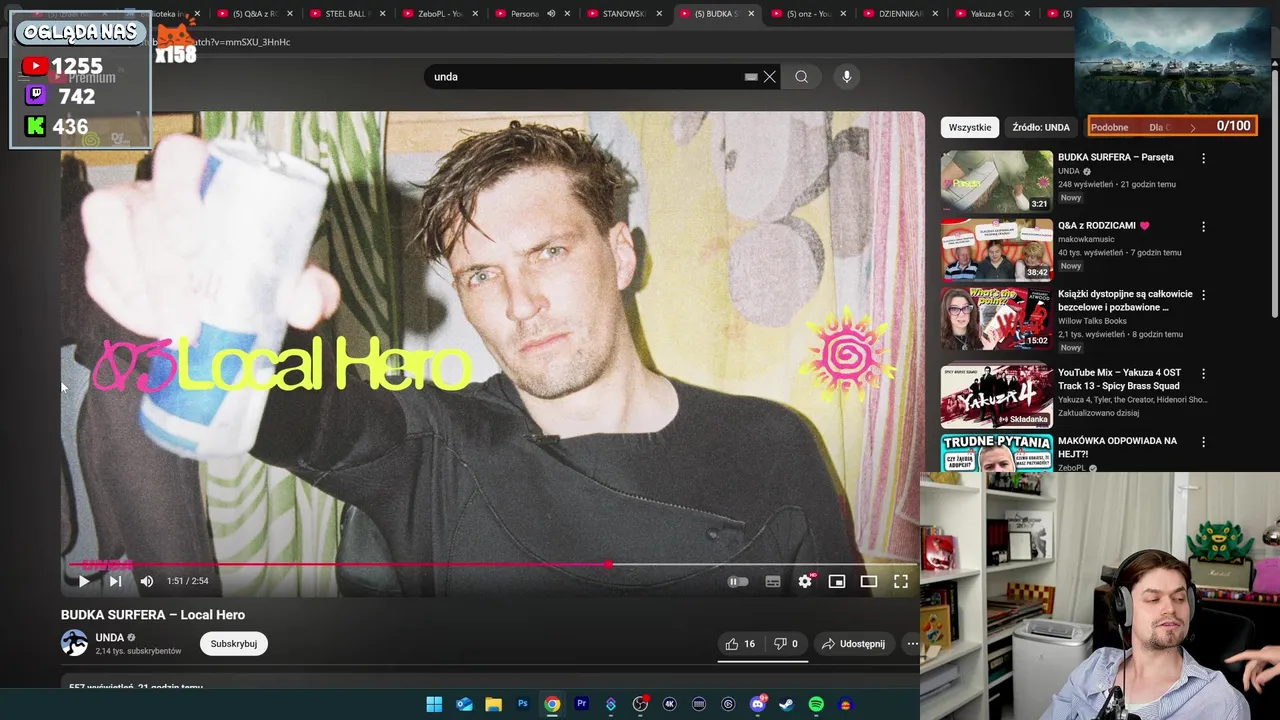Open BUDKA SURFERA – Parsęta thumbnail

tap(996, 181)
